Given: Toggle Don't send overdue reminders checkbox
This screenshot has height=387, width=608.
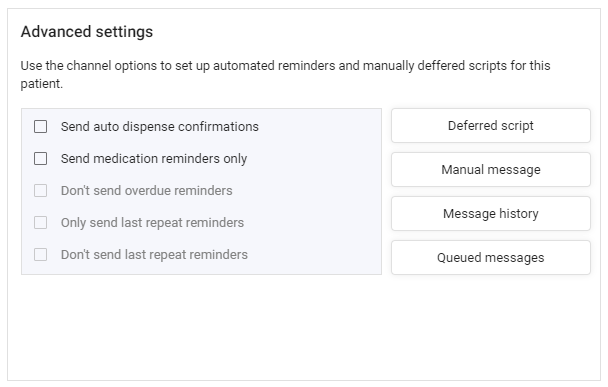Looking at the screenshot, I should (x=40, y=191).
